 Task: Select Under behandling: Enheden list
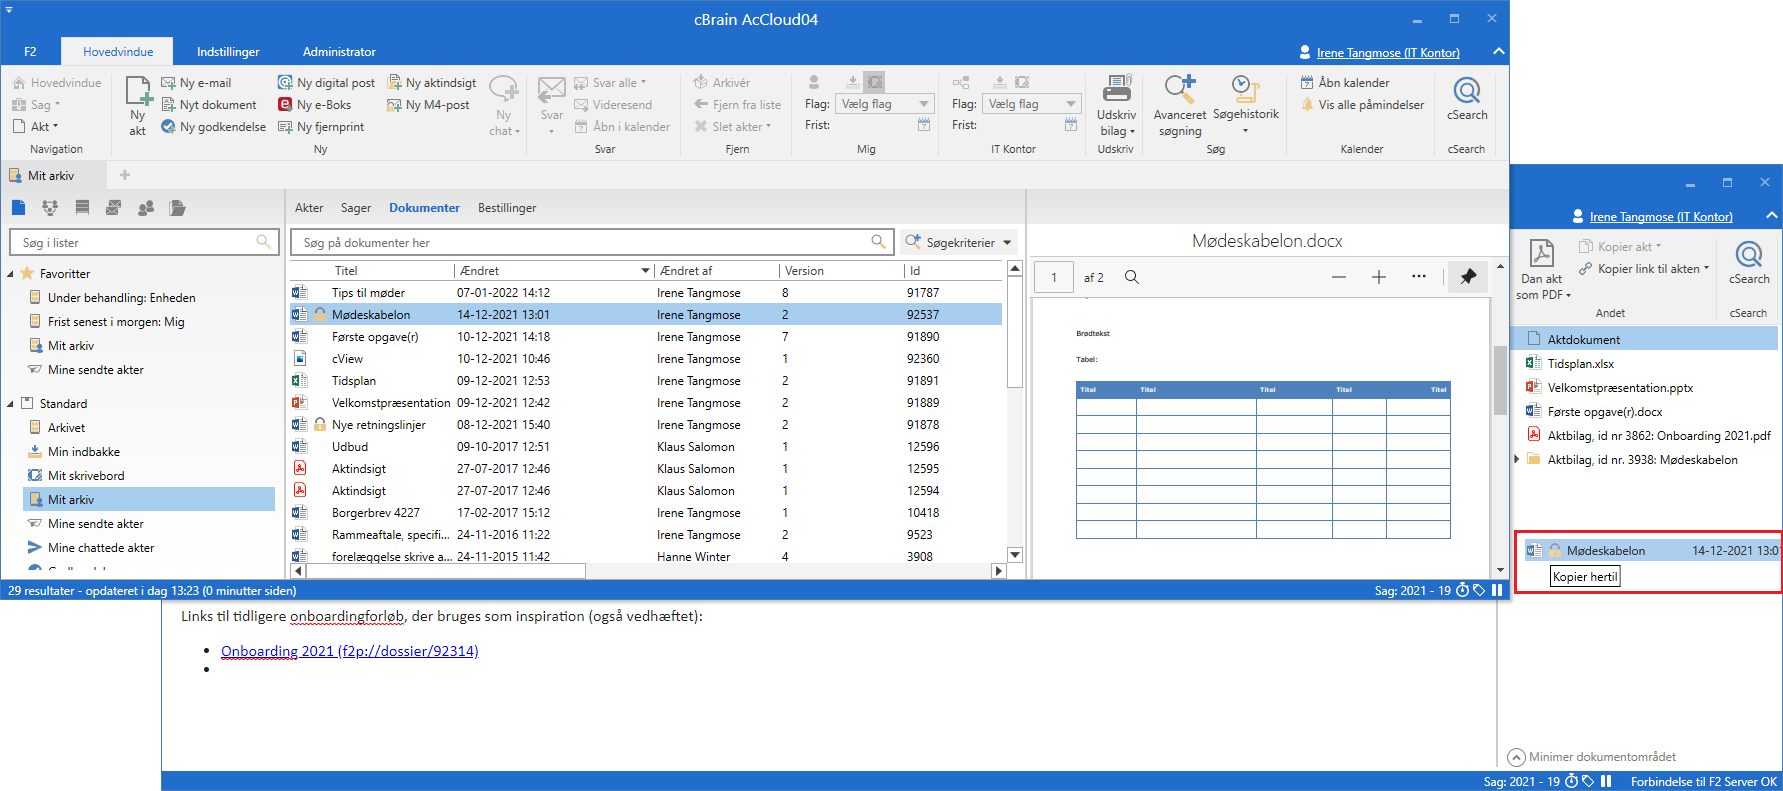coord(121,297)
